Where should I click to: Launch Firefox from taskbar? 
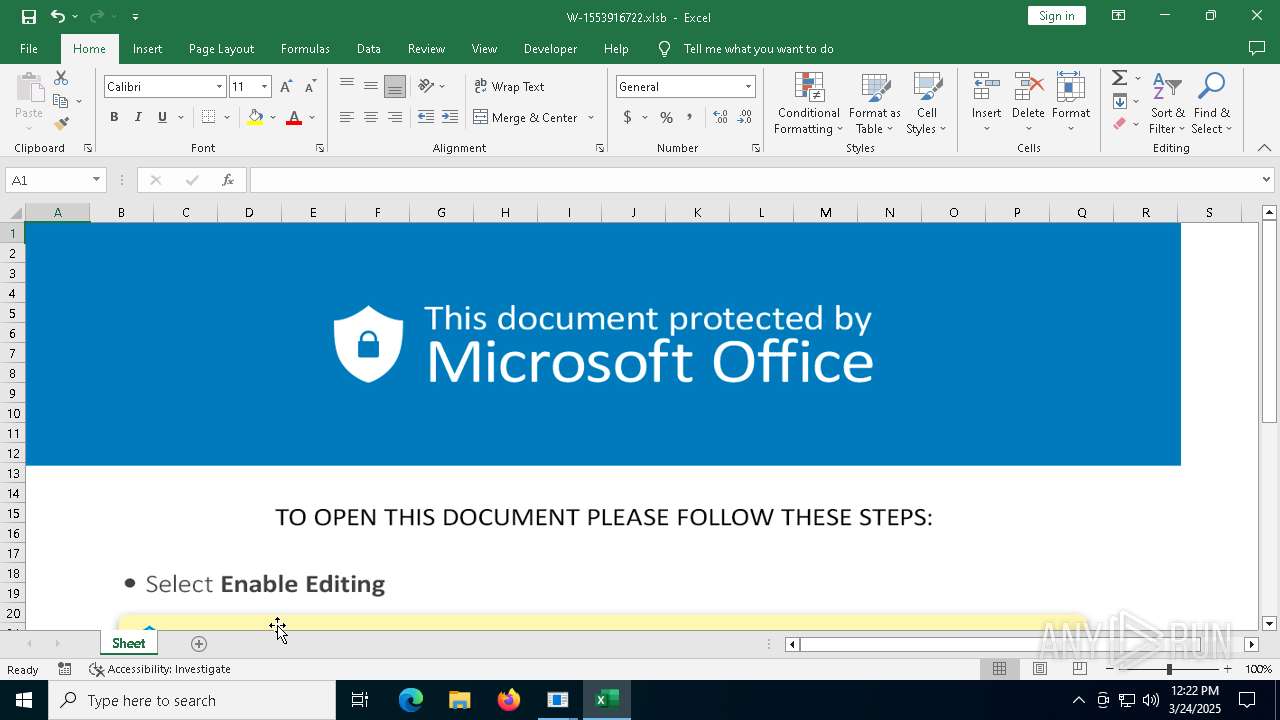(x=509, y=700)
